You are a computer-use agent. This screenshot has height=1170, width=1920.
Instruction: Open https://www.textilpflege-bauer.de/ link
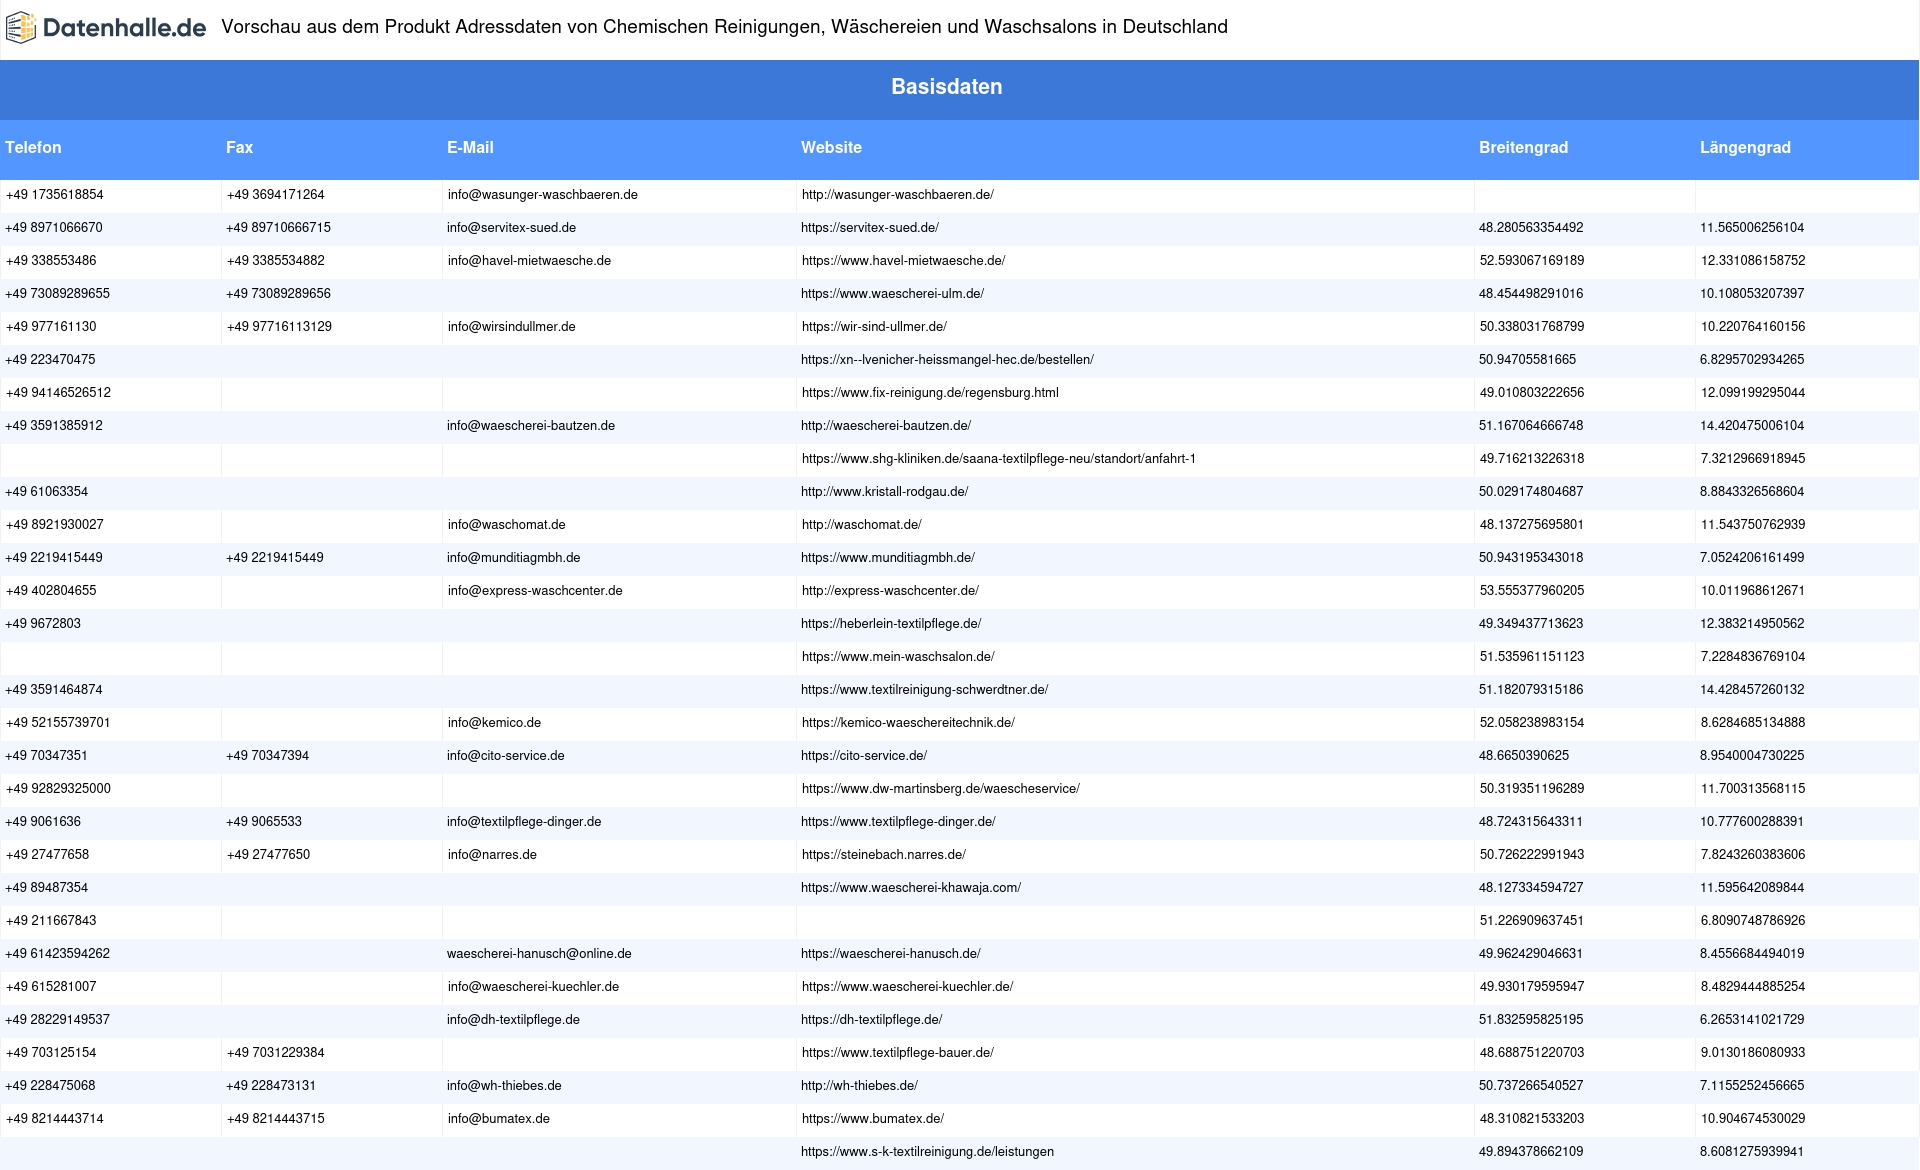tap(898, 1053)
